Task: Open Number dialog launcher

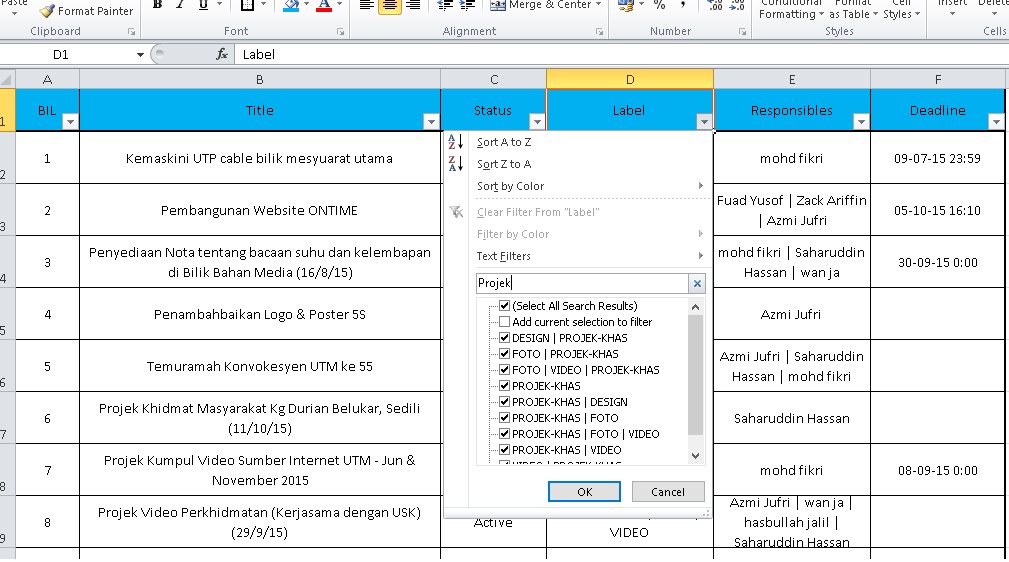Action: click(x=742, y=32)
